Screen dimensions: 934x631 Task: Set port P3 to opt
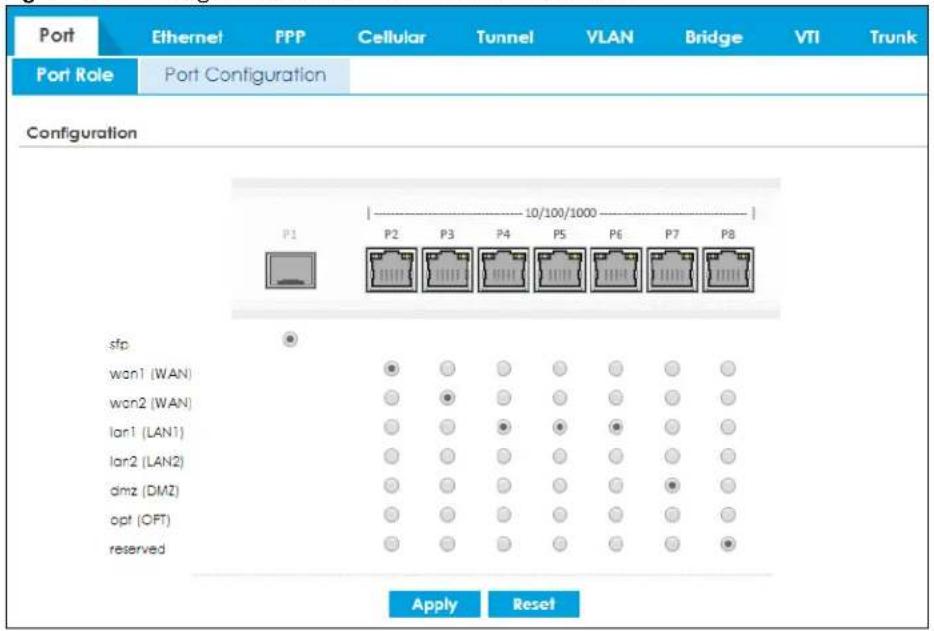[447, 514]
